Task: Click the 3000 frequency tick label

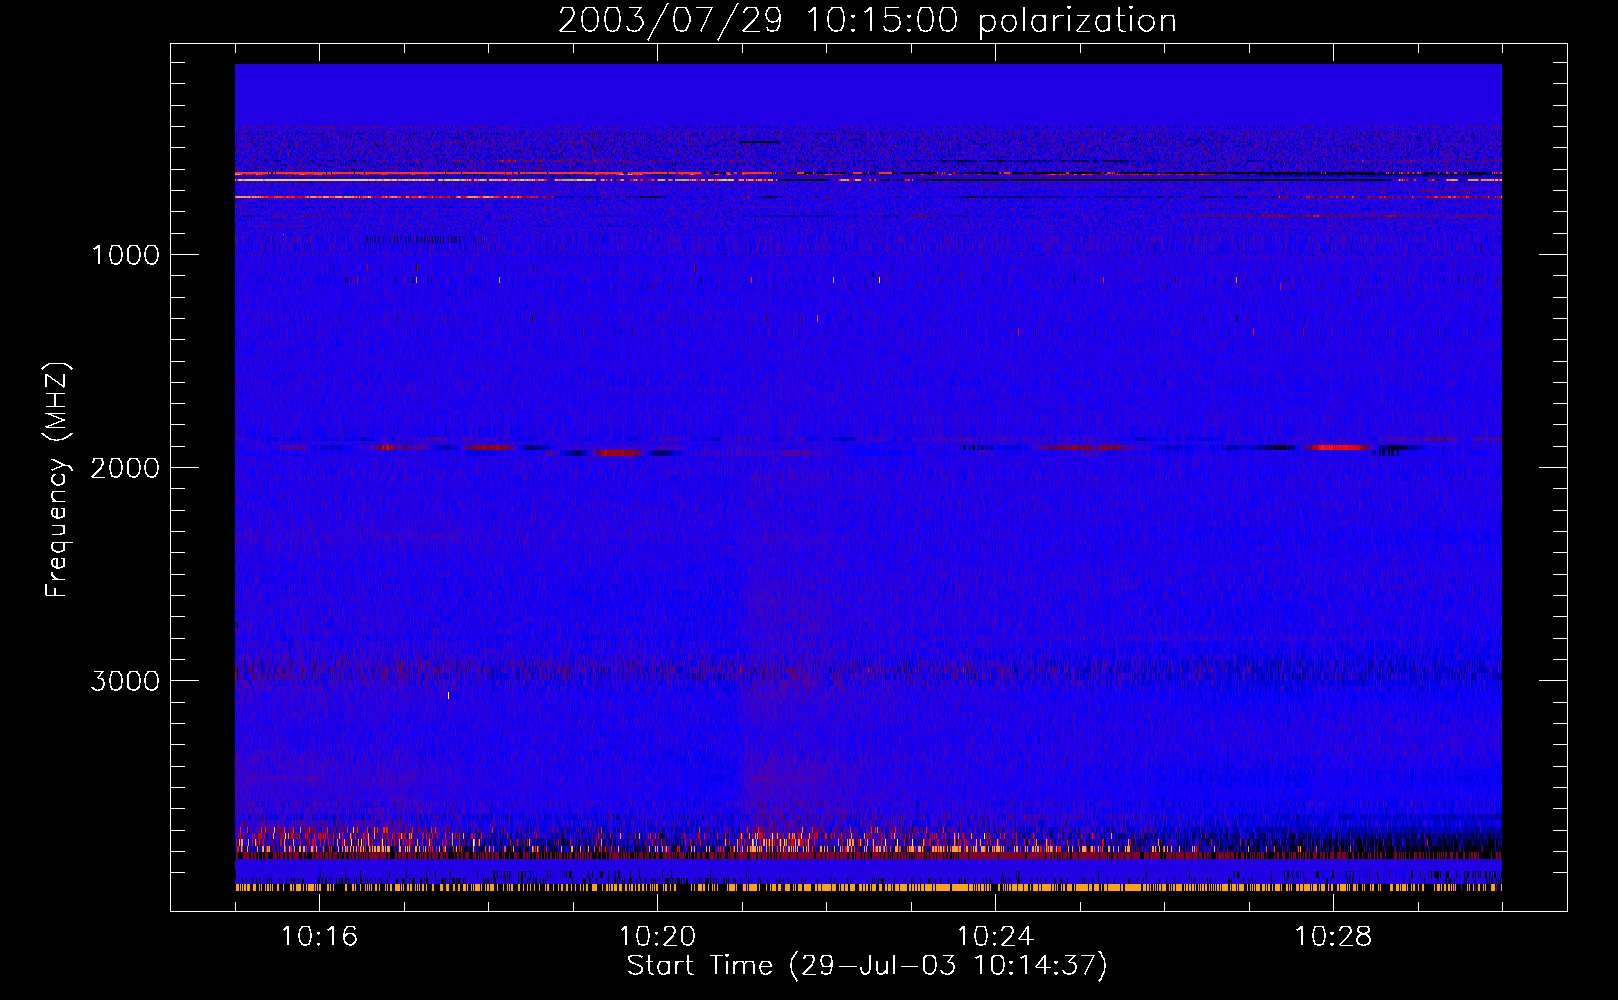Action: [125, 681]
